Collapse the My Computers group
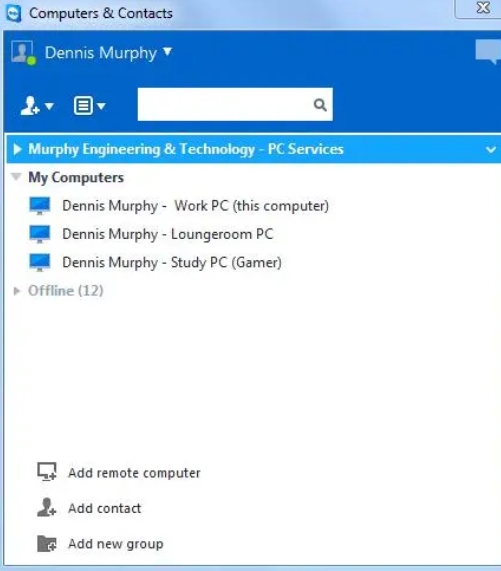The width and height of the screenshot is (501, 571). [x=16, y=177]
